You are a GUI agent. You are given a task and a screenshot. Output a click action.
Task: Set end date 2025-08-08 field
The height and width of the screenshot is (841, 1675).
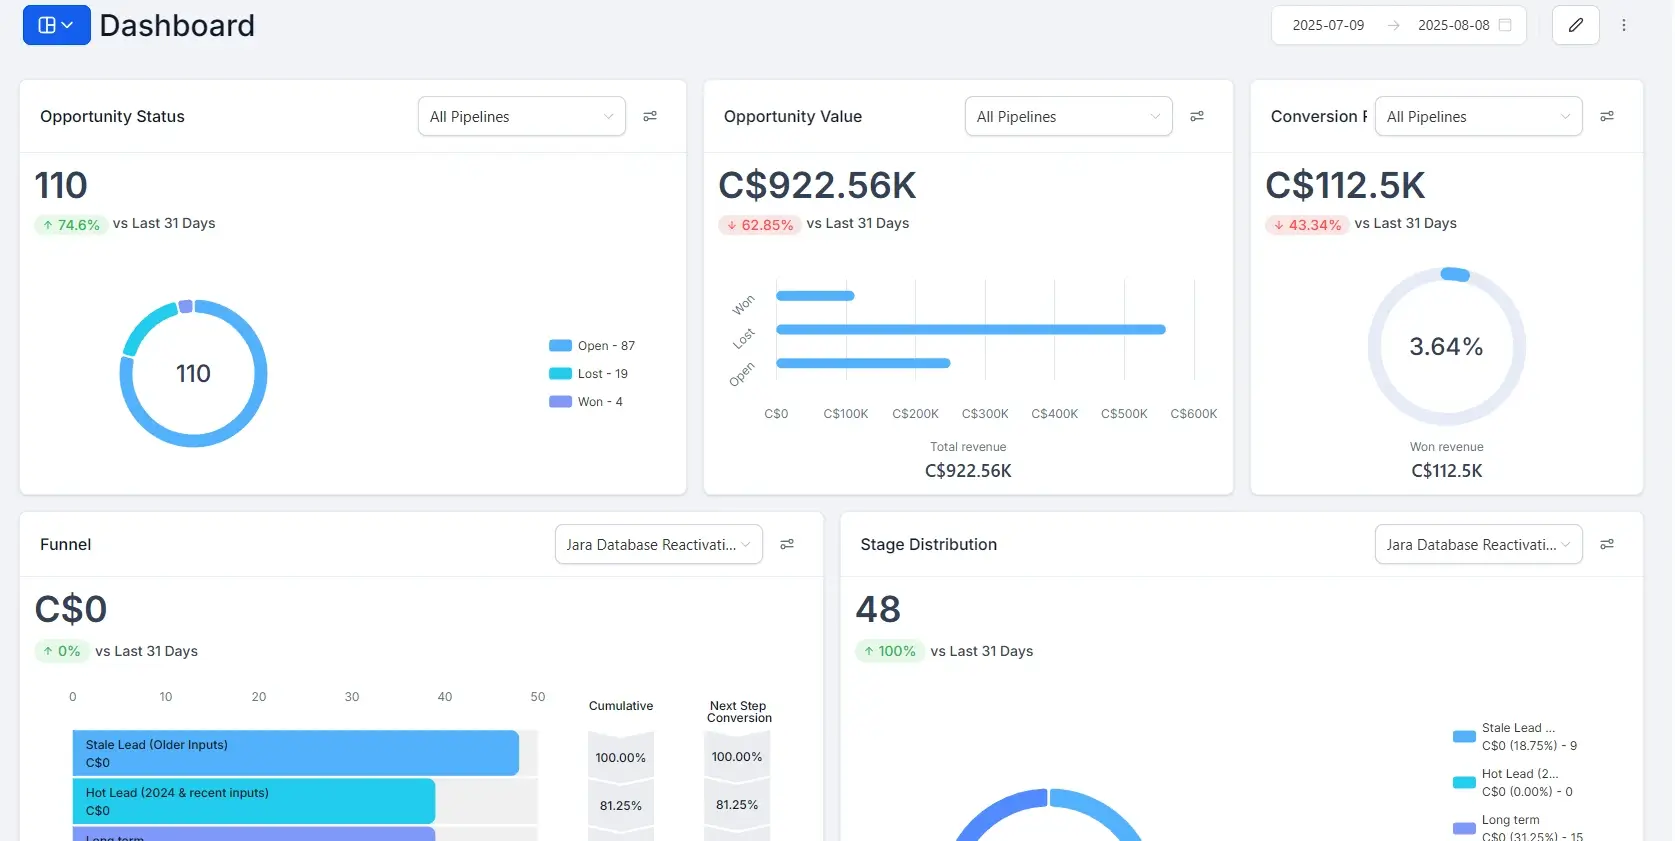click(1454, 25)
